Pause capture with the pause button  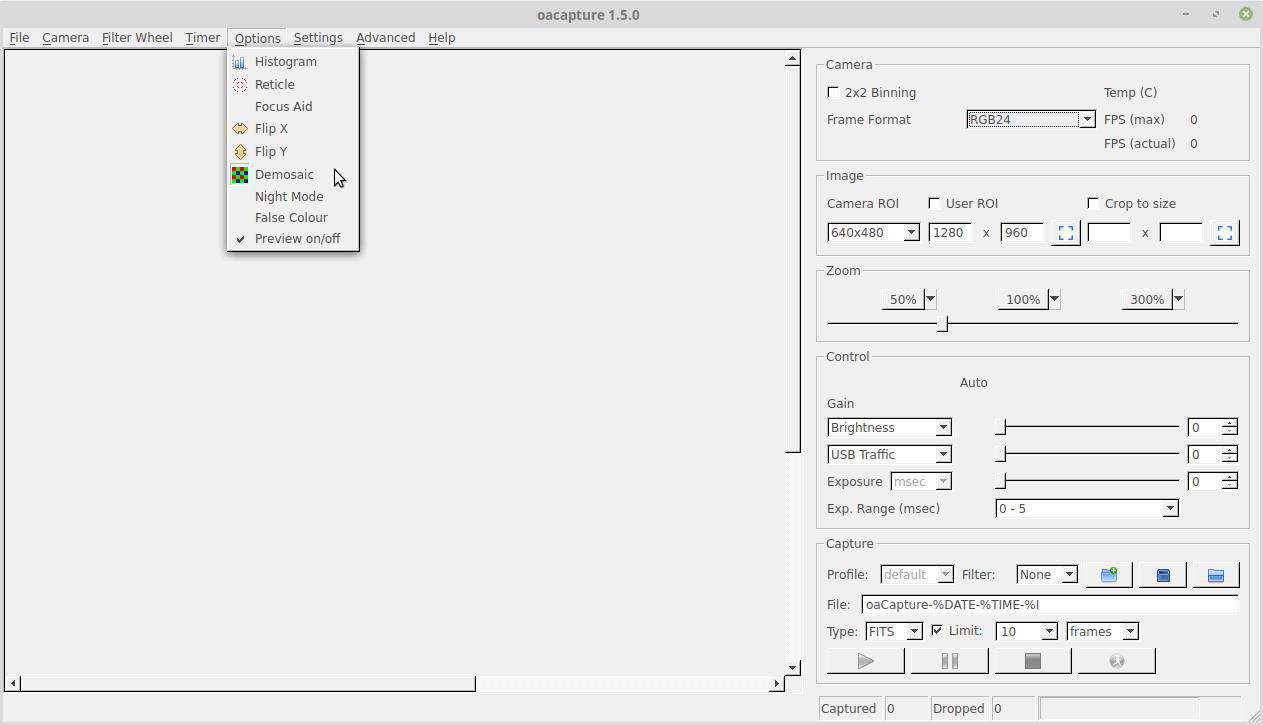[x=950, y=661]
